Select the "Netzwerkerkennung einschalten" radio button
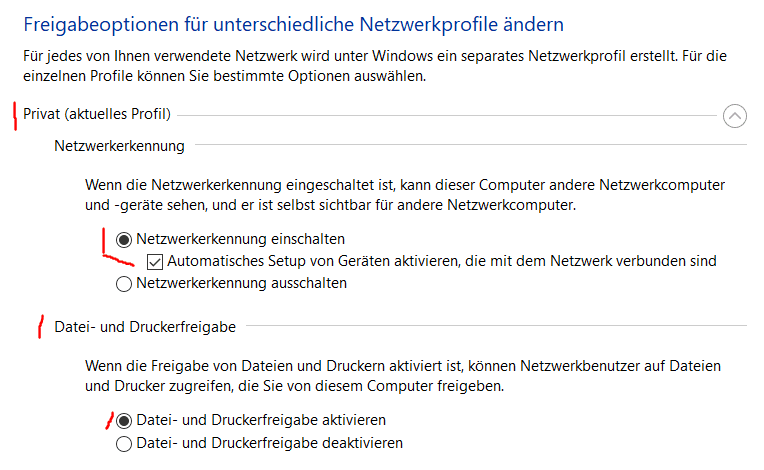 coord(124,240)
